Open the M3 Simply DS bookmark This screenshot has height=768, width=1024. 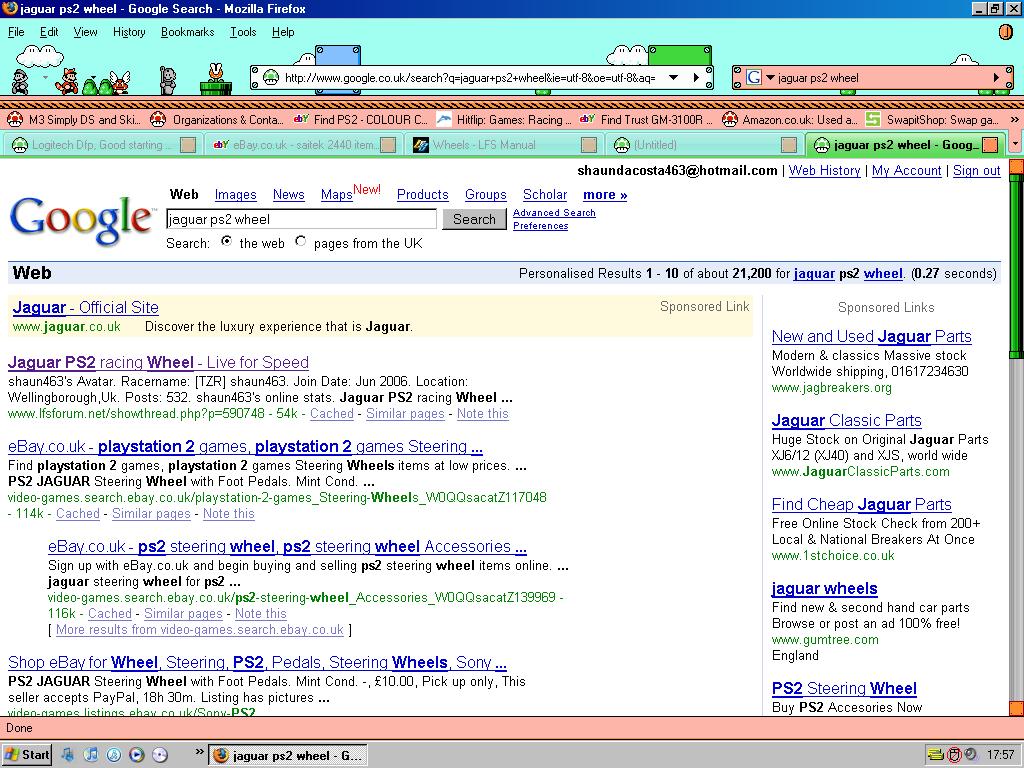coord(73,120)
